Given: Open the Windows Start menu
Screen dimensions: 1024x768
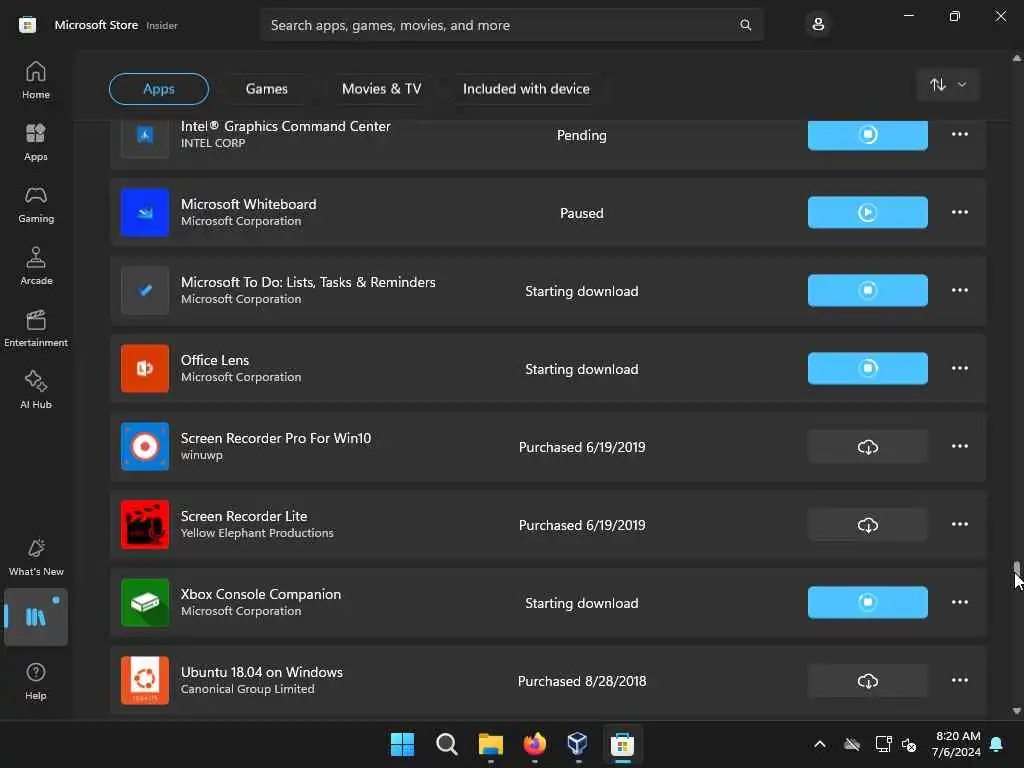Looking at the screenshot, I should [x=402, y=744].
